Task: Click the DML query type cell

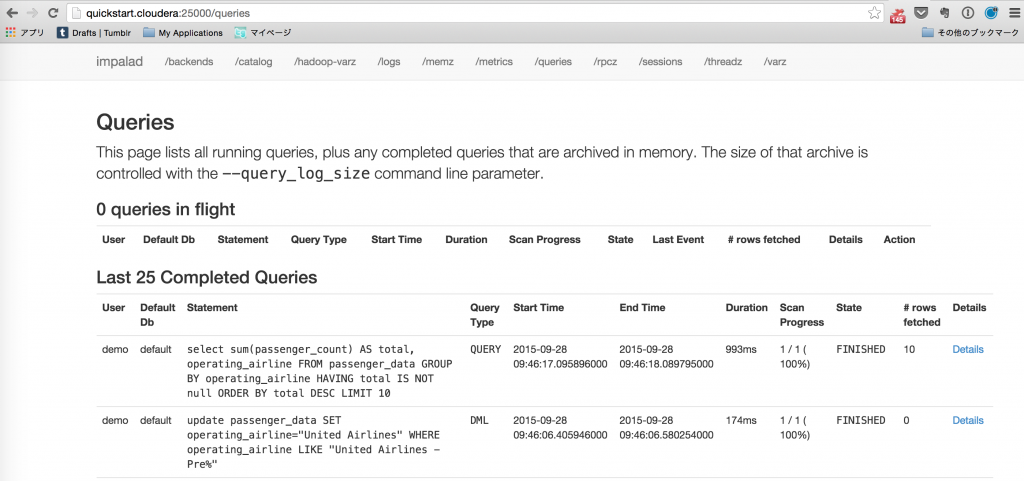Action: 479,420
